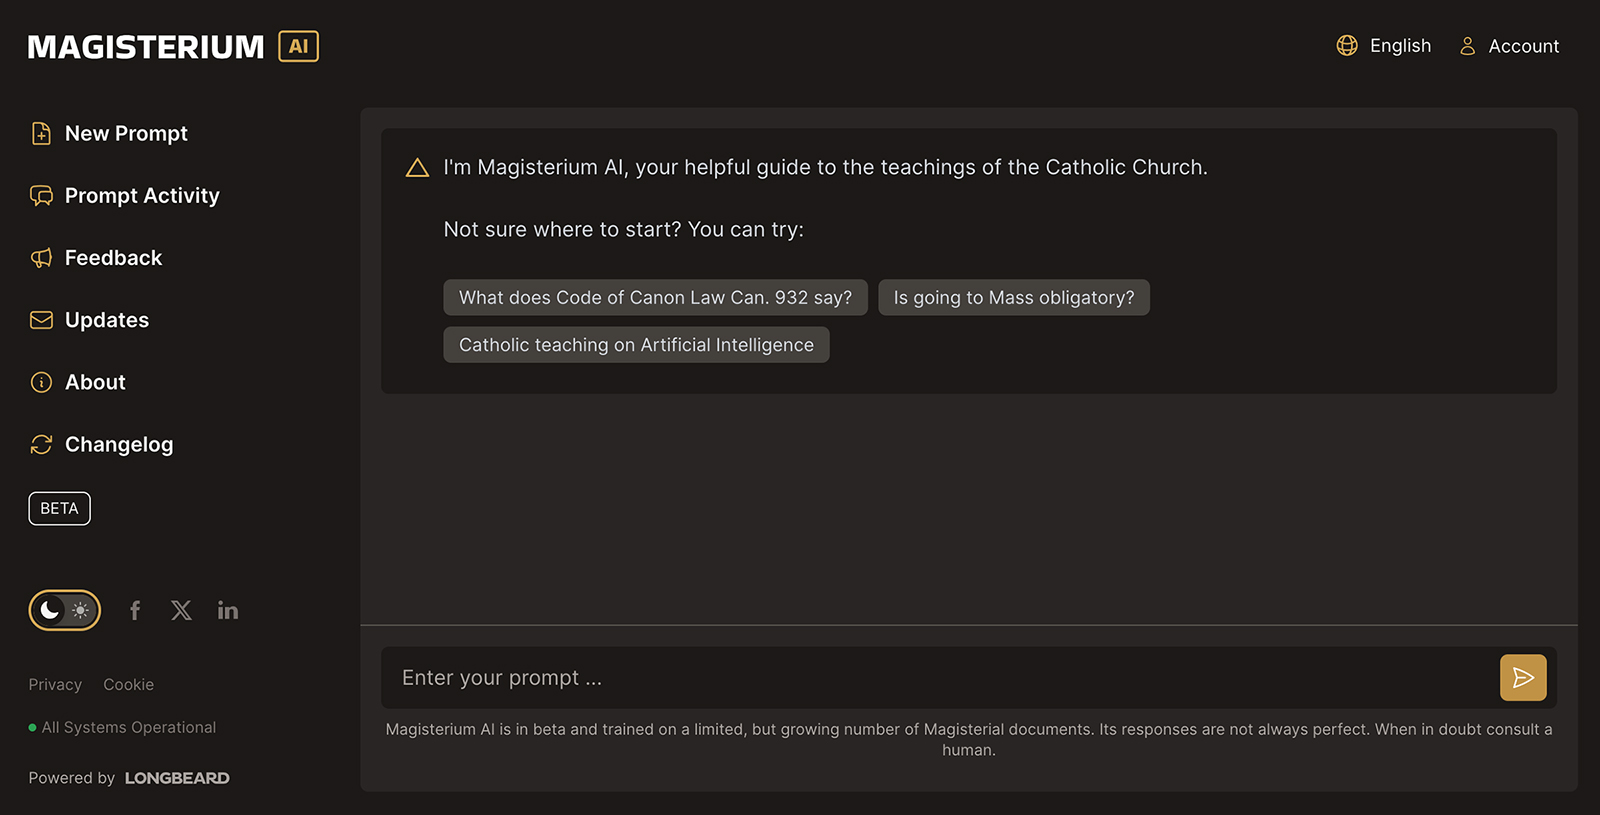Image resolution: width=1600 pixels, height=815 pixels.
Task: Select 'What does Code of Canon Law Can. 932 say?'
Action: (655, 297)
